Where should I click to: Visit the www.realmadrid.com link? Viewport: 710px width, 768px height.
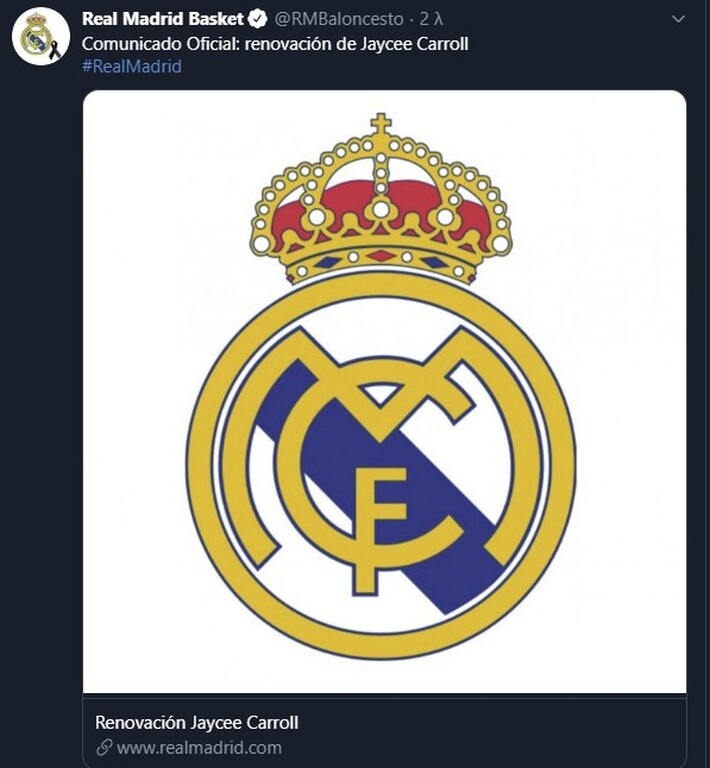tap(199, 747)
